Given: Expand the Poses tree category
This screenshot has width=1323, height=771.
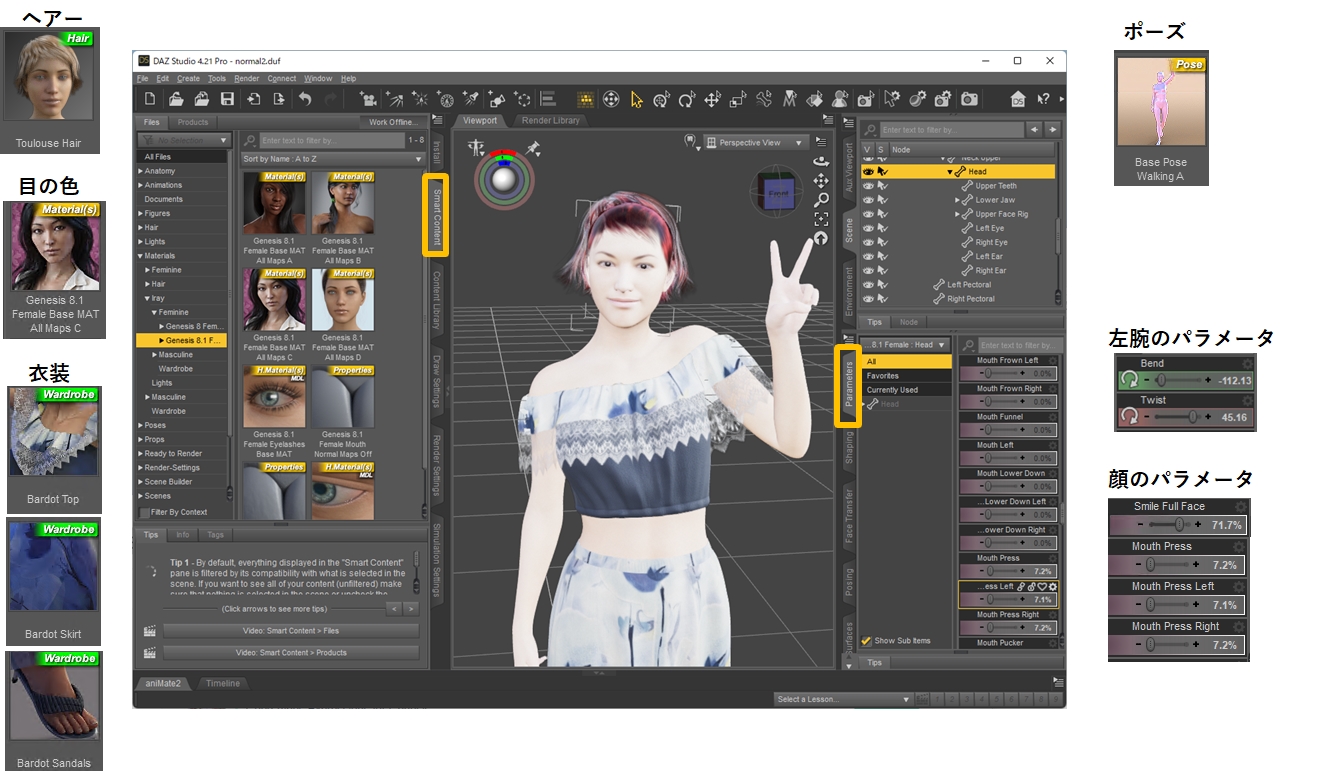Looking at the screenshot, I should tap(141, 425).
